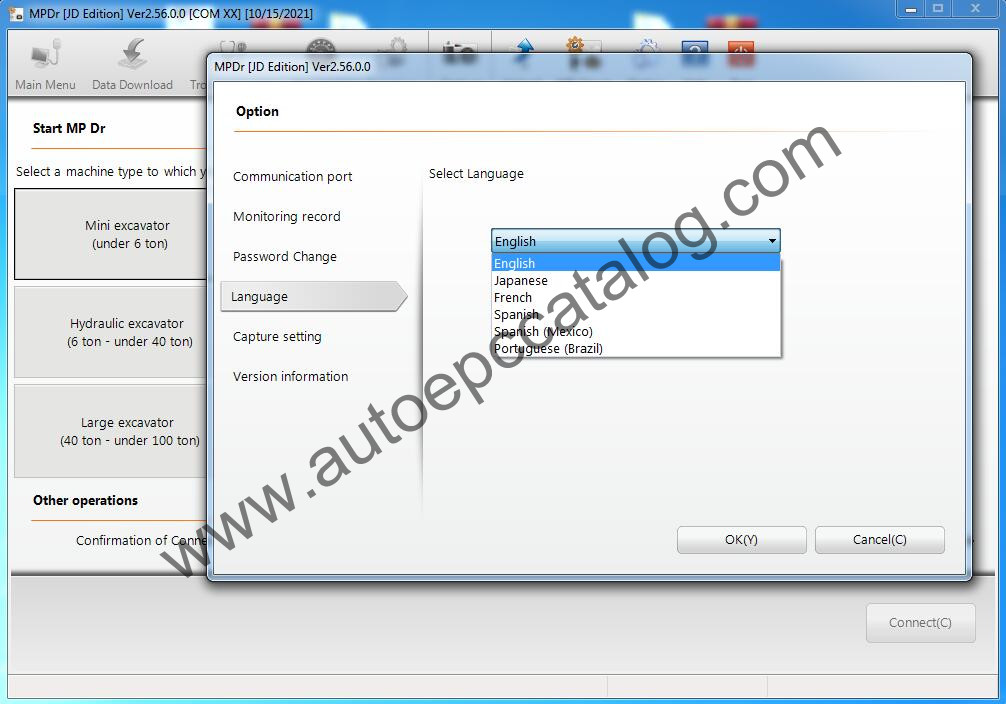This screenshot has height=704, width=1006.
Task: Close the MPDr main window
Action: point(975,9)
